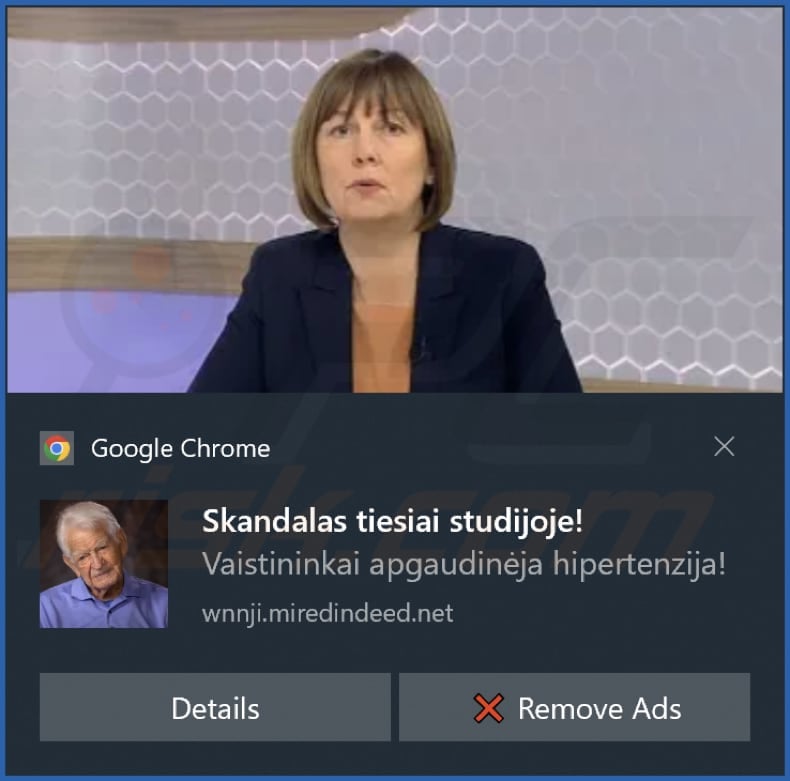Click the word 'Ads' on the button
The image size is (790, 781).
[656, 708]
